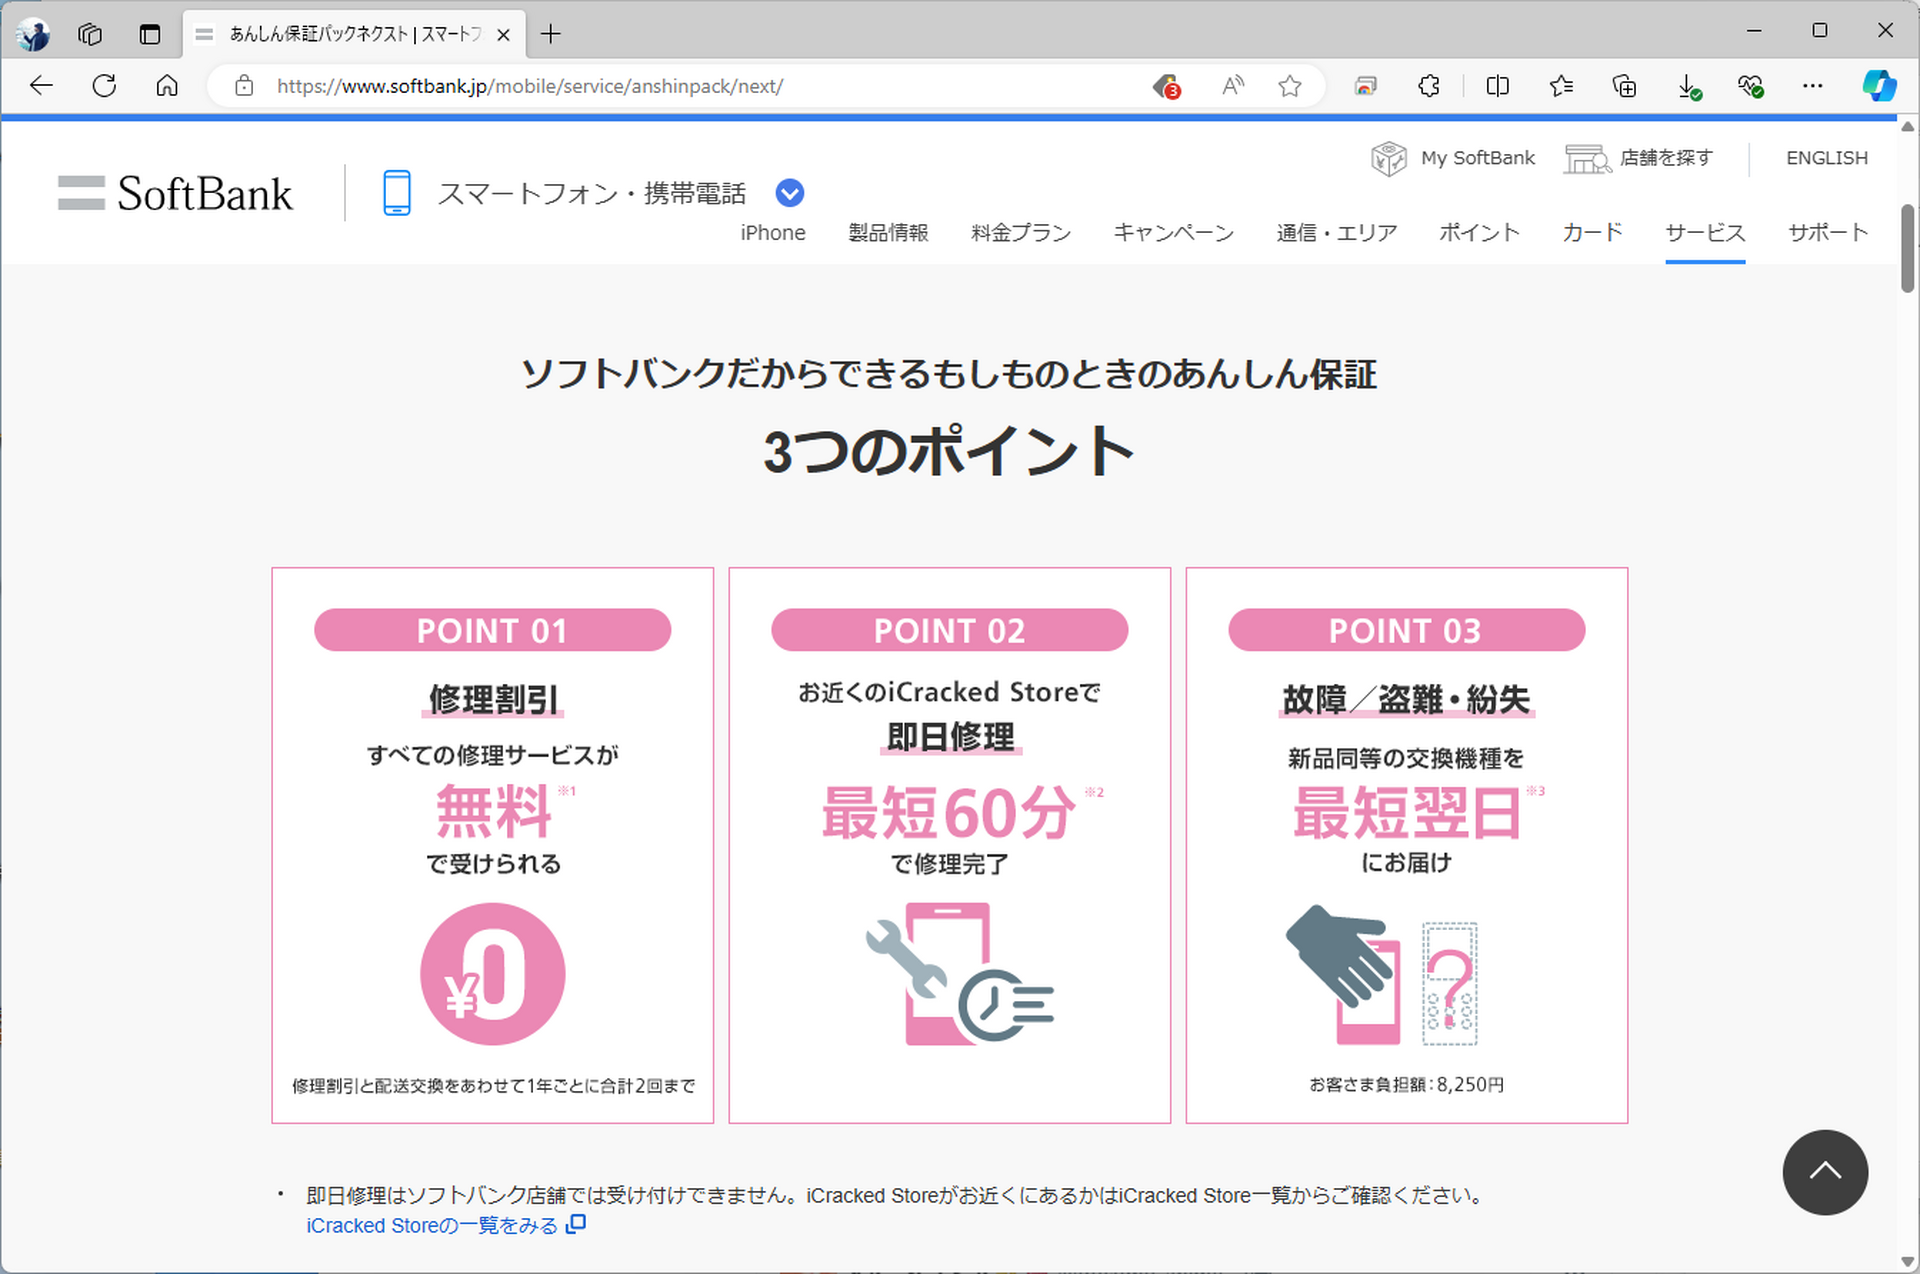This screenshot has height=1274, width=1920.
Task: Open キャンペーン menu
Action: tap(1174, 232)
